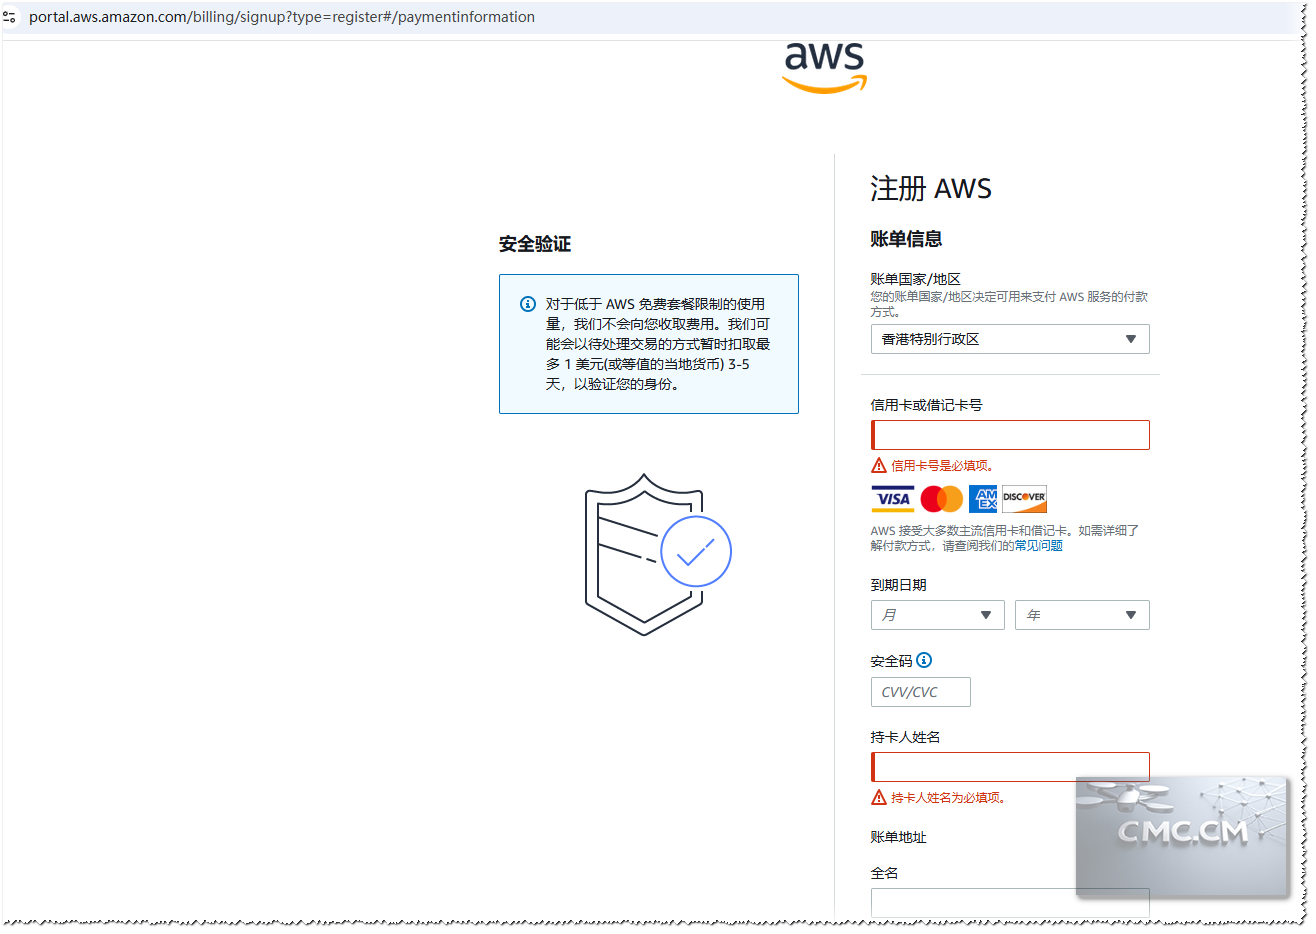Open the 月 expiration month dropdown
This screenshot has width=1316, height=934.
(x=937, y=615)
